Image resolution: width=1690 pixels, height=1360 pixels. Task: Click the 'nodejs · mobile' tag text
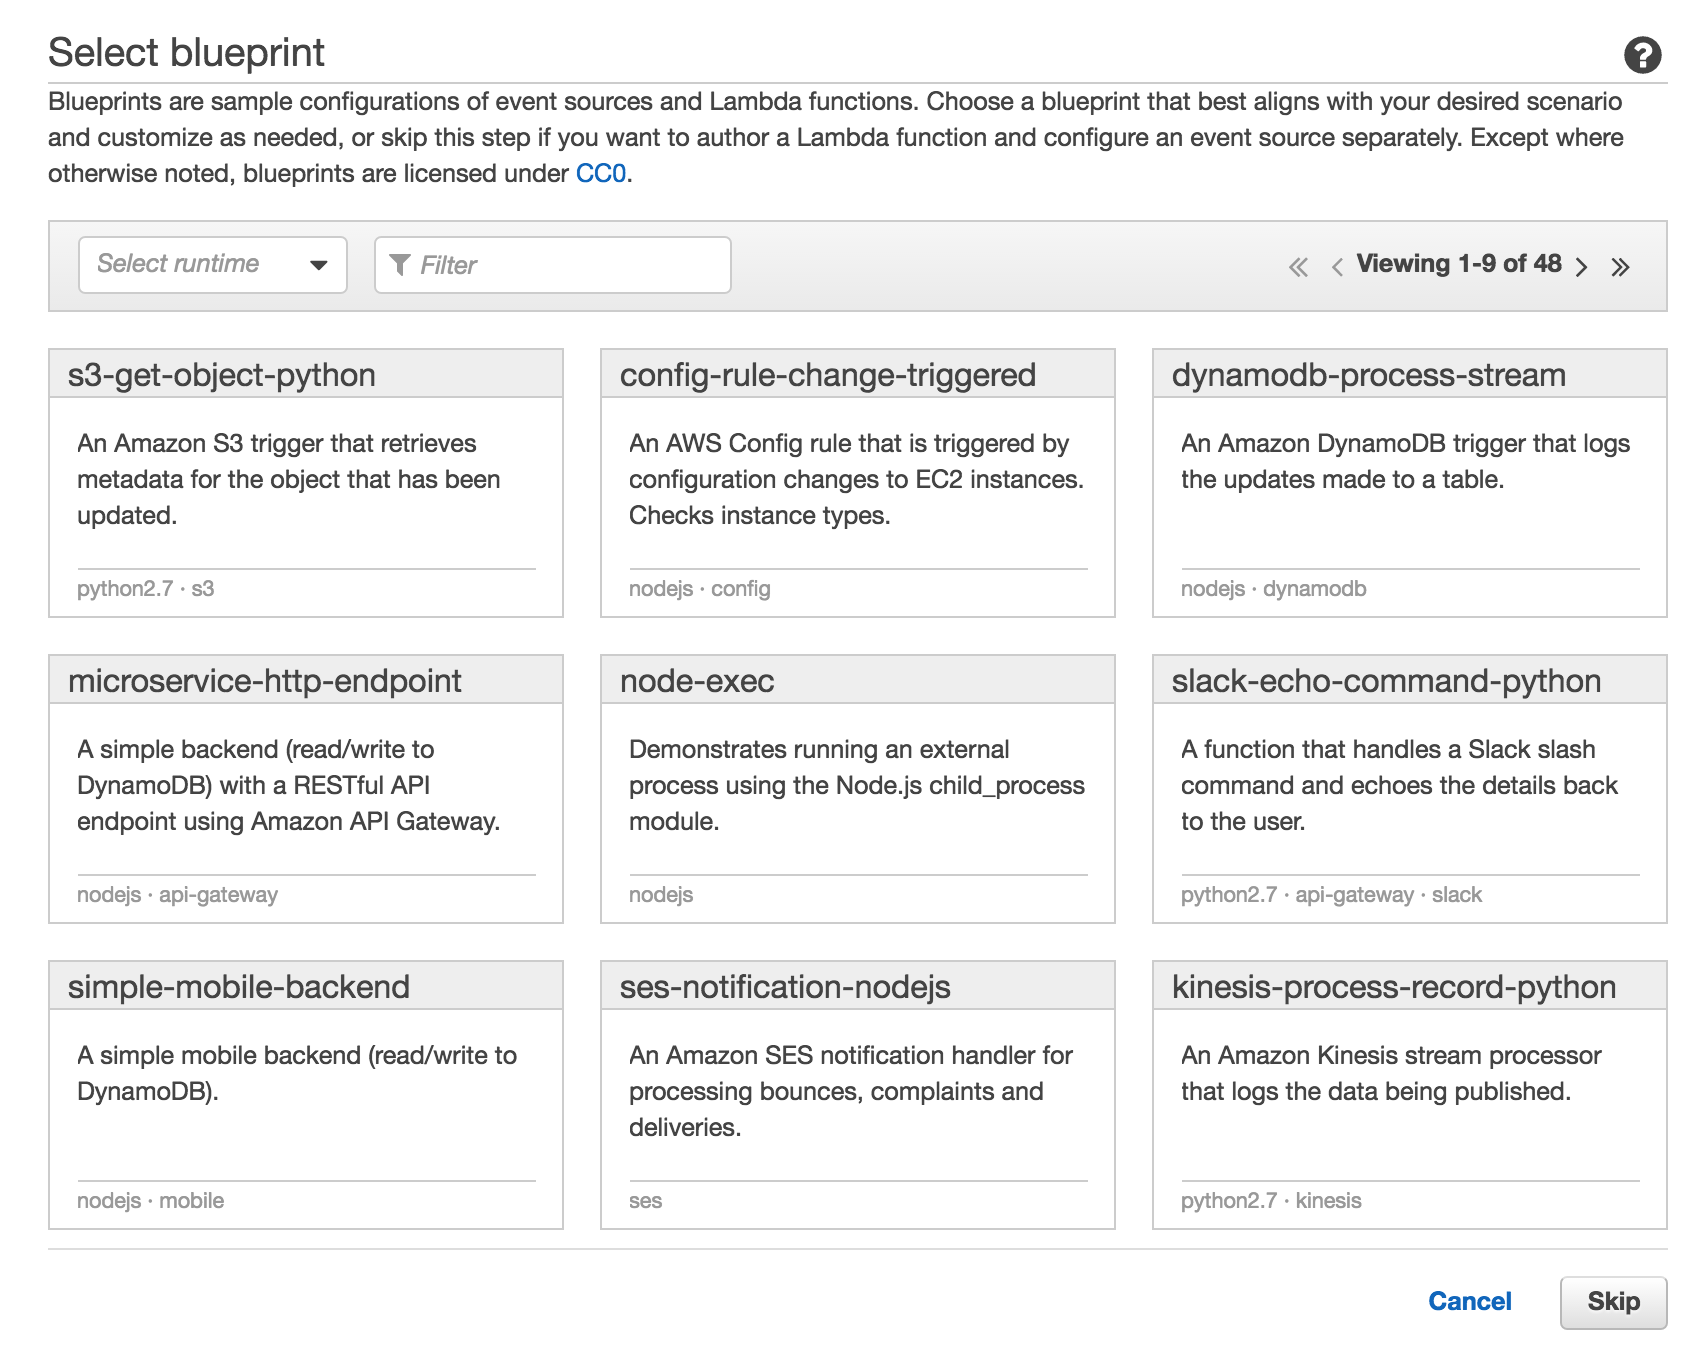tap(151, 1201)
